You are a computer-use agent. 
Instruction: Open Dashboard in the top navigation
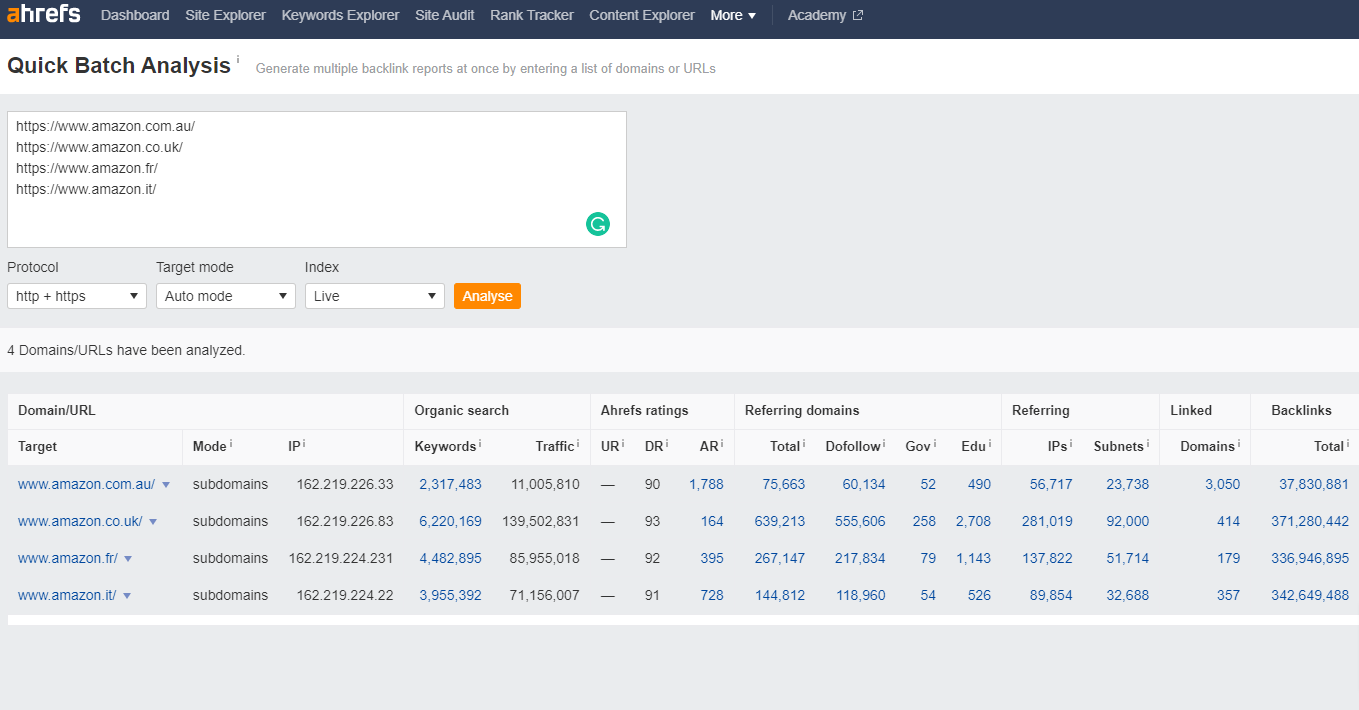(135, 15)
